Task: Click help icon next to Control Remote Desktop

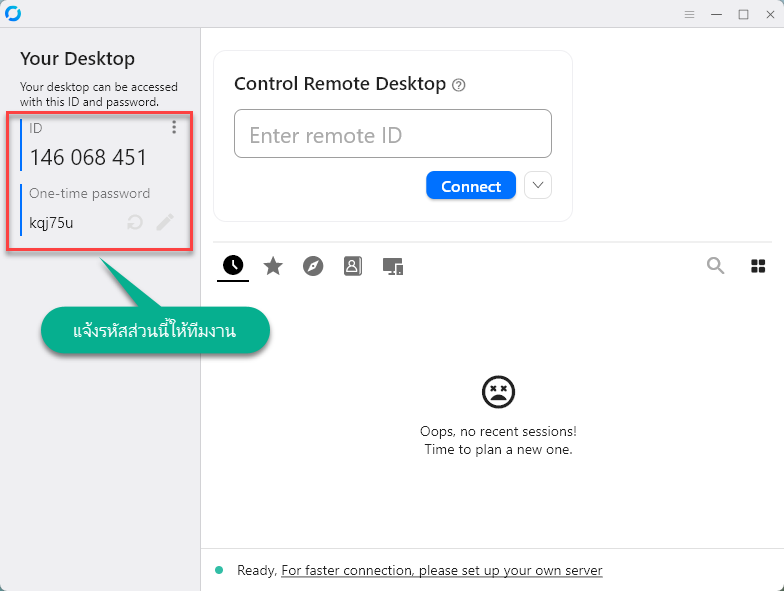Action: [459, 85]
